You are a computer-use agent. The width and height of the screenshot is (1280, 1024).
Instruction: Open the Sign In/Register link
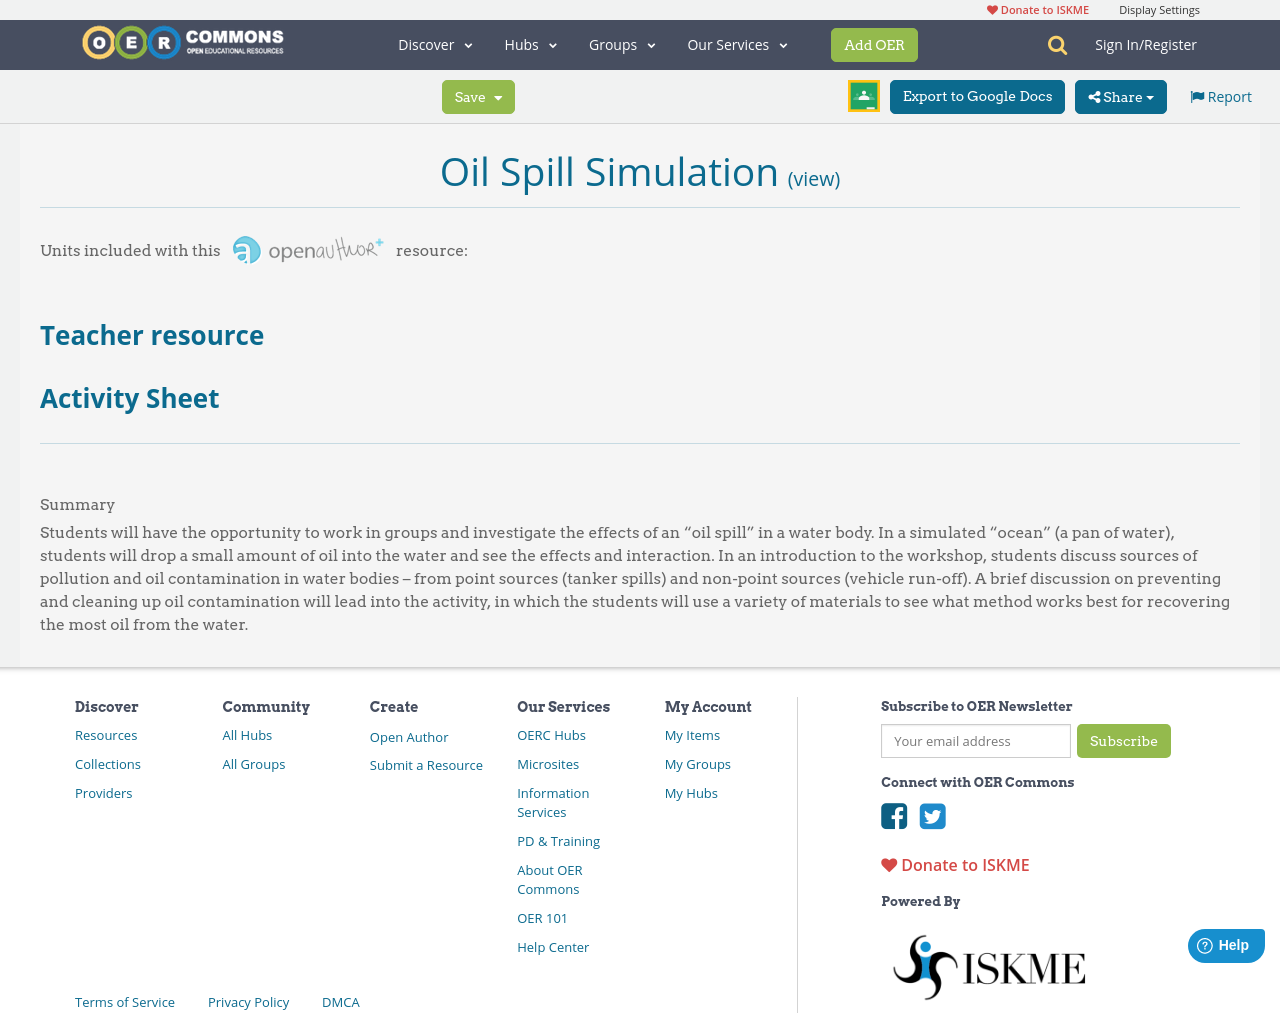[1146, 44]
